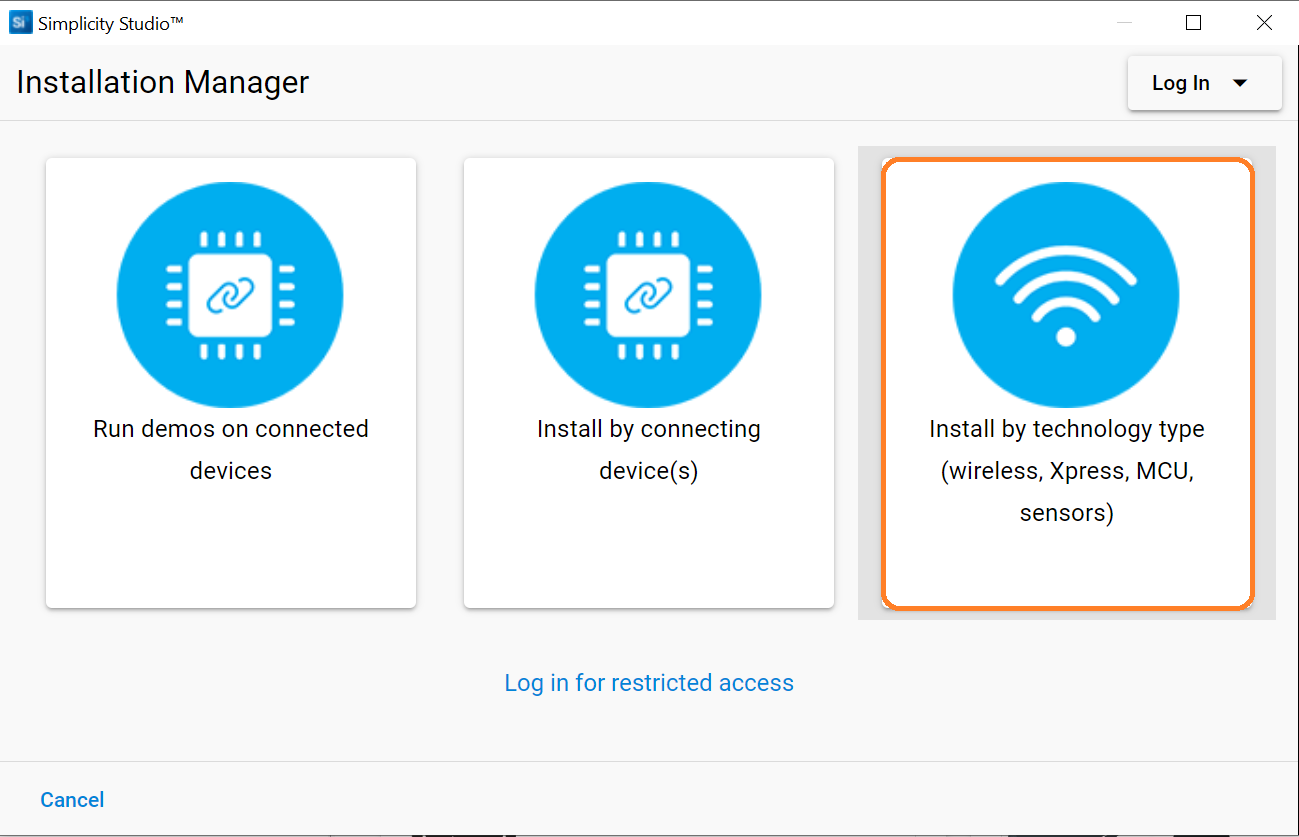Cancel the installation setup
This screenshot has height=837, width=1299.
coord(71,799)
